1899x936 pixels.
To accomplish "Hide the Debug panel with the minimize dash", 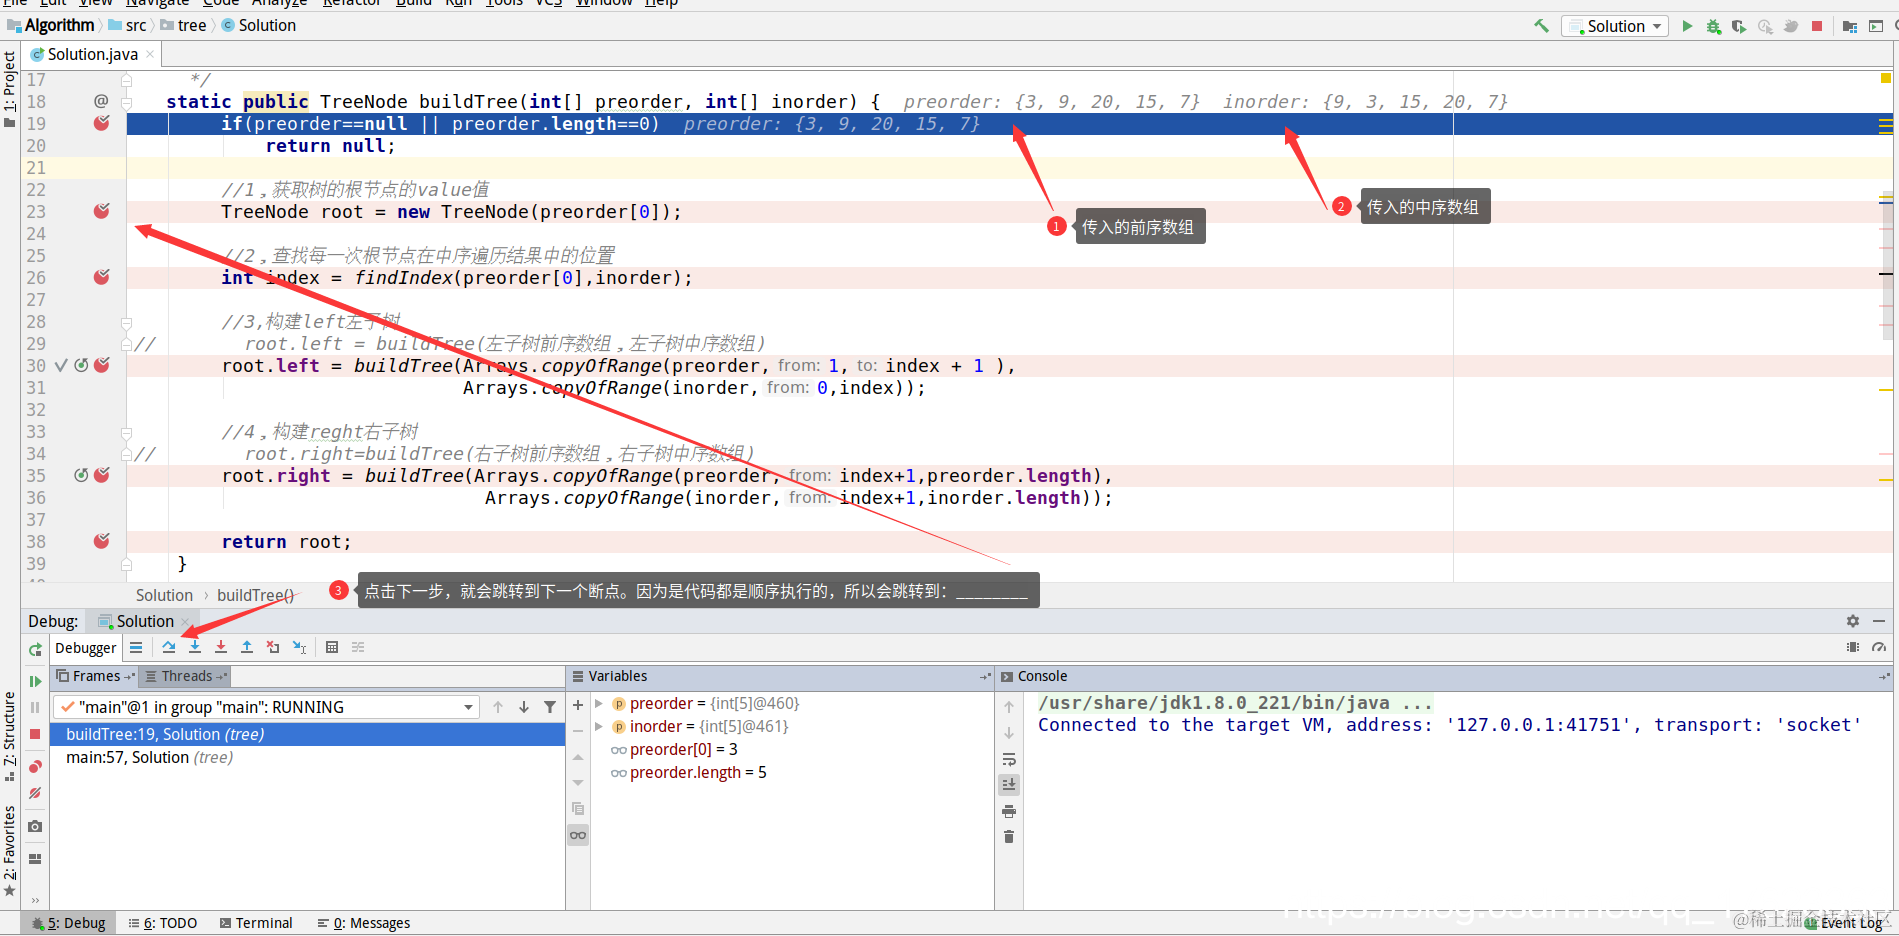I will [x=1879, y=621].
